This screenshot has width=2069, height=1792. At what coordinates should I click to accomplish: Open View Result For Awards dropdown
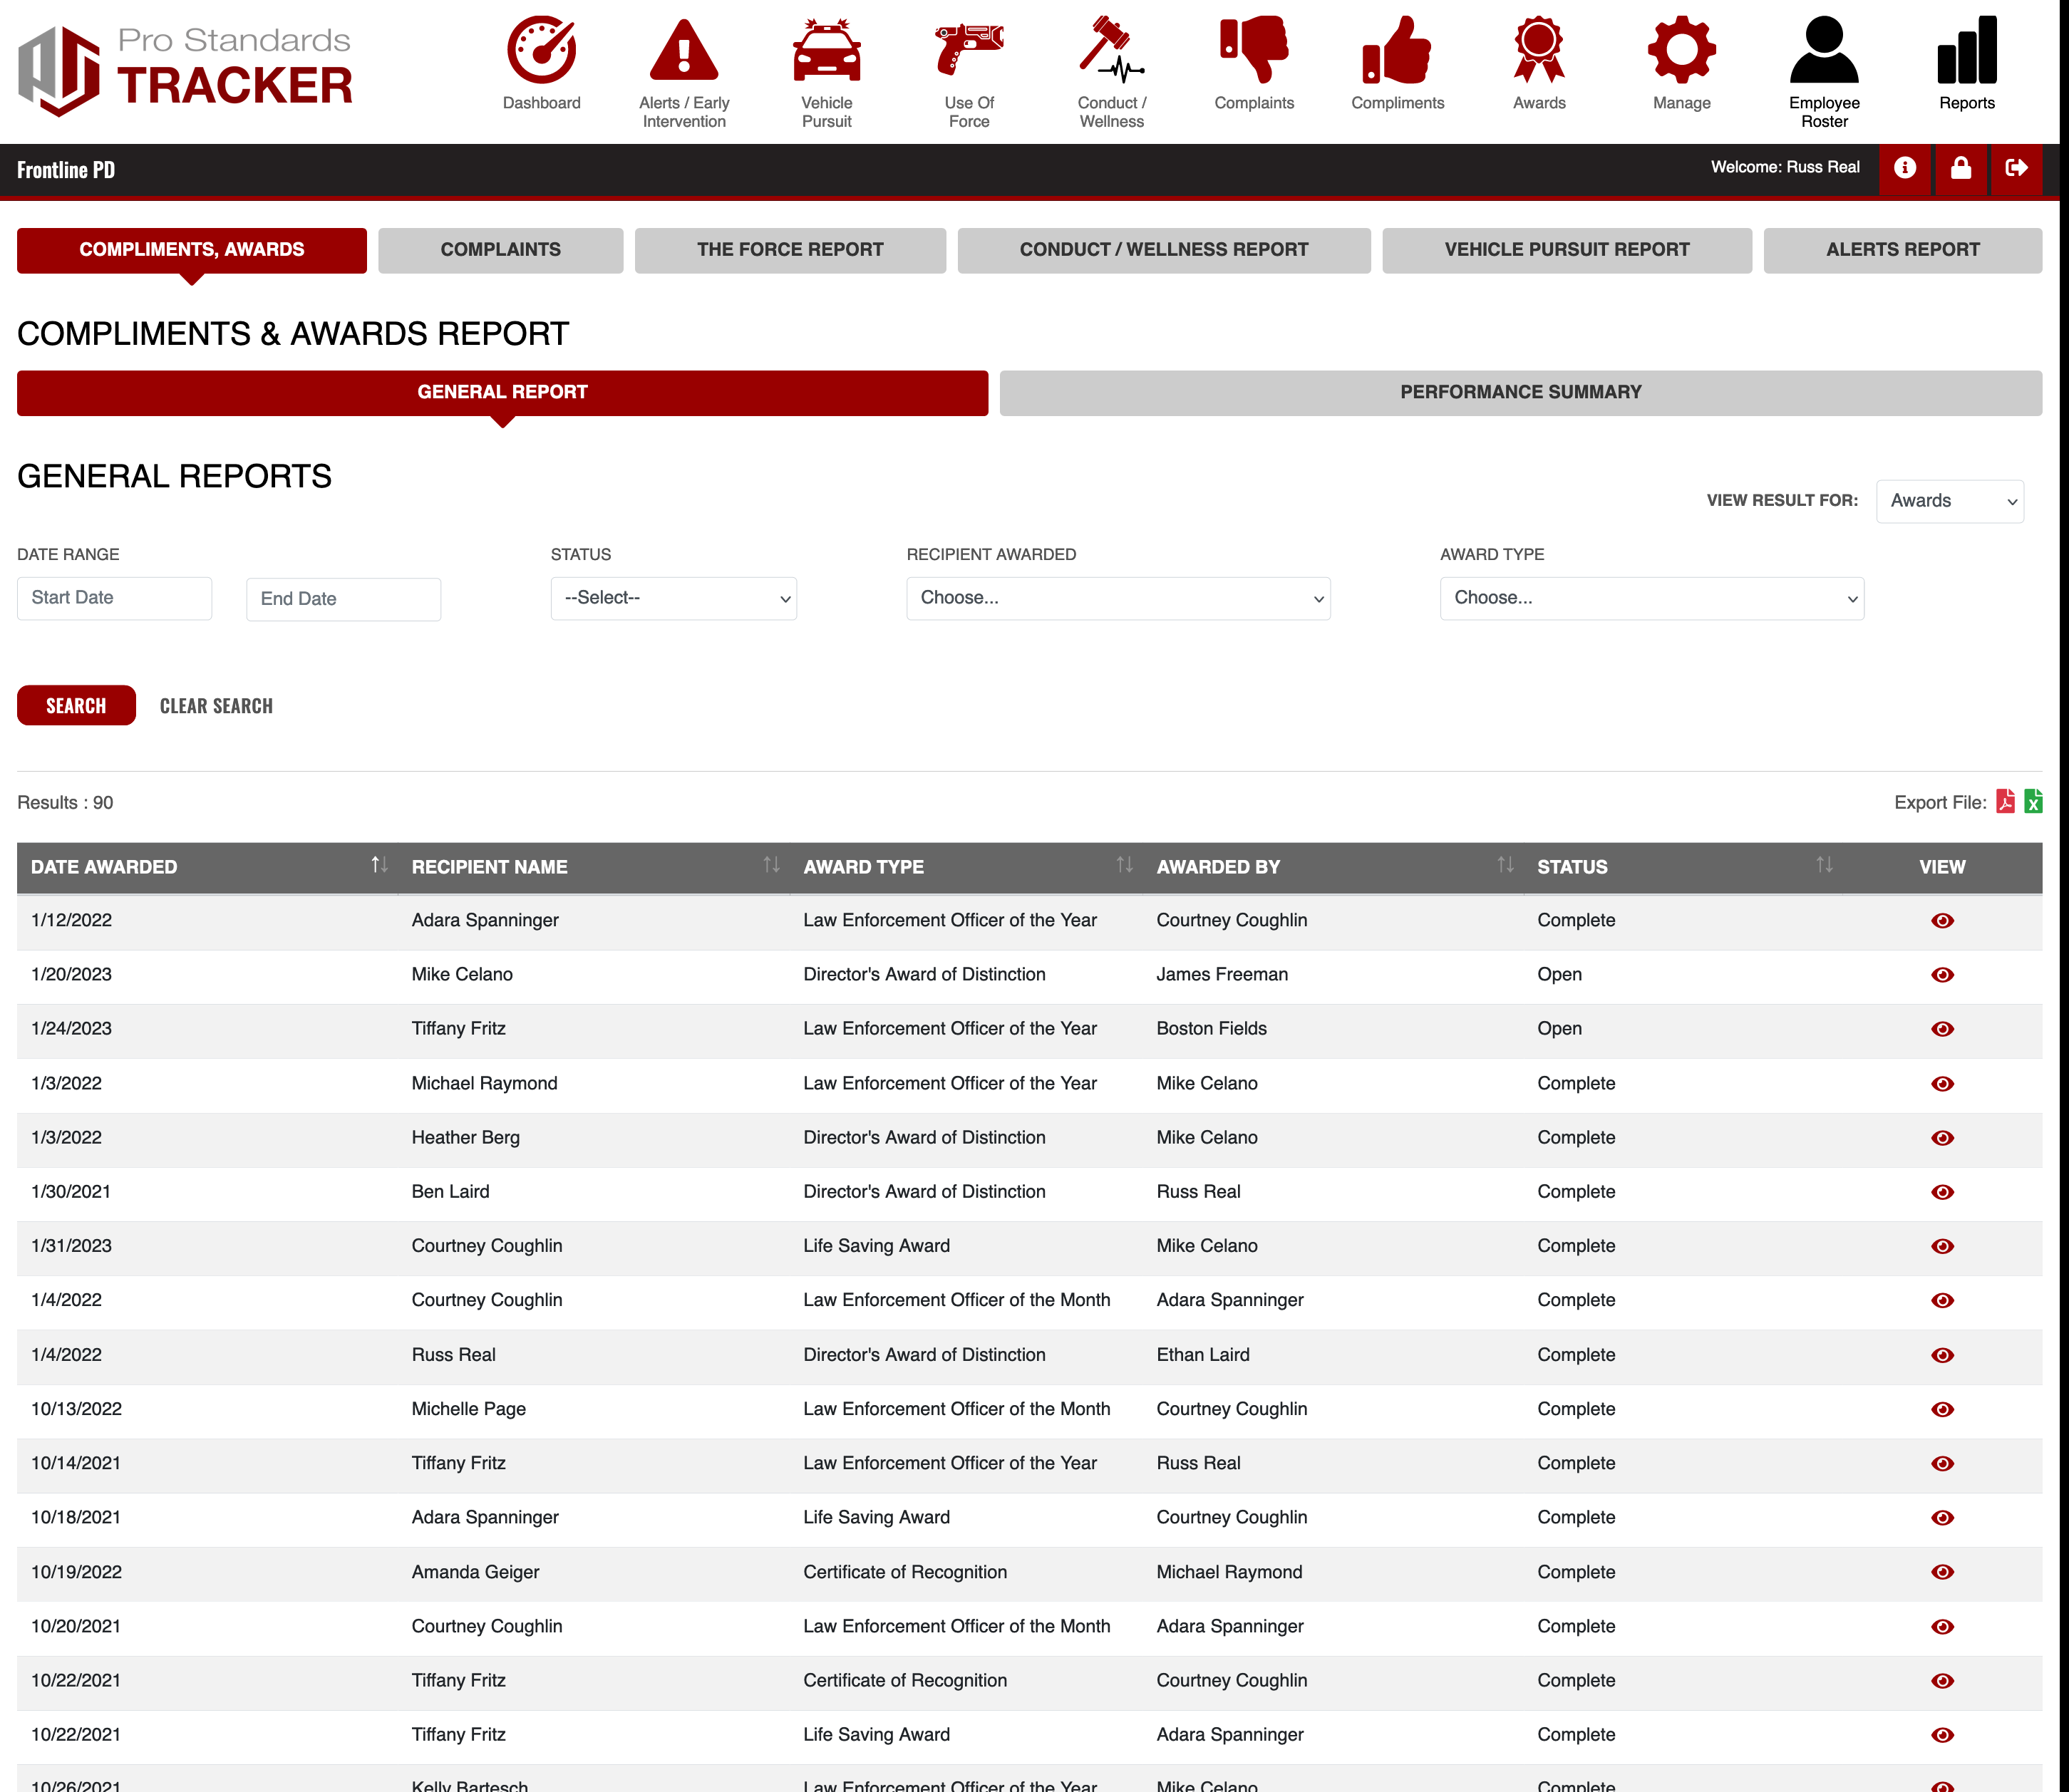[1949, 501]
